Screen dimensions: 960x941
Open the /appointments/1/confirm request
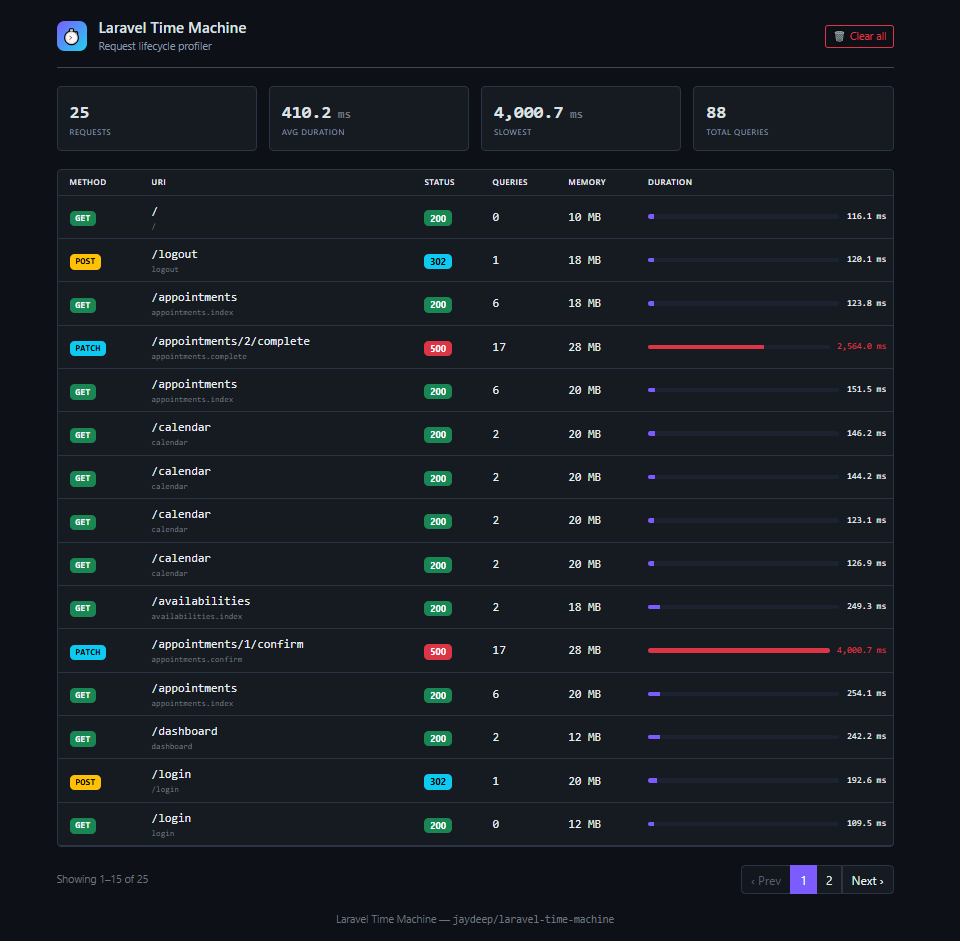[475, 651]
